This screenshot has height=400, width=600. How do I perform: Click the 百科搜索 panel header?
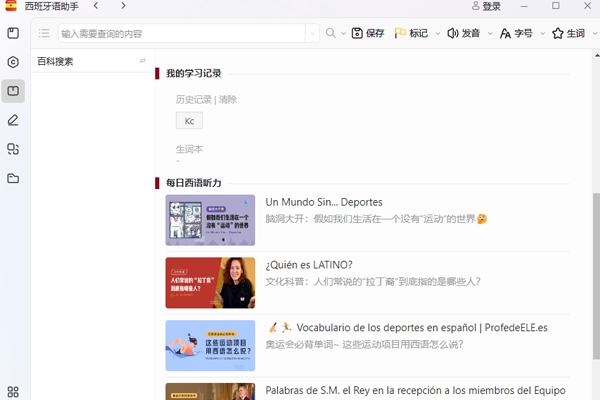coord(92,61)
